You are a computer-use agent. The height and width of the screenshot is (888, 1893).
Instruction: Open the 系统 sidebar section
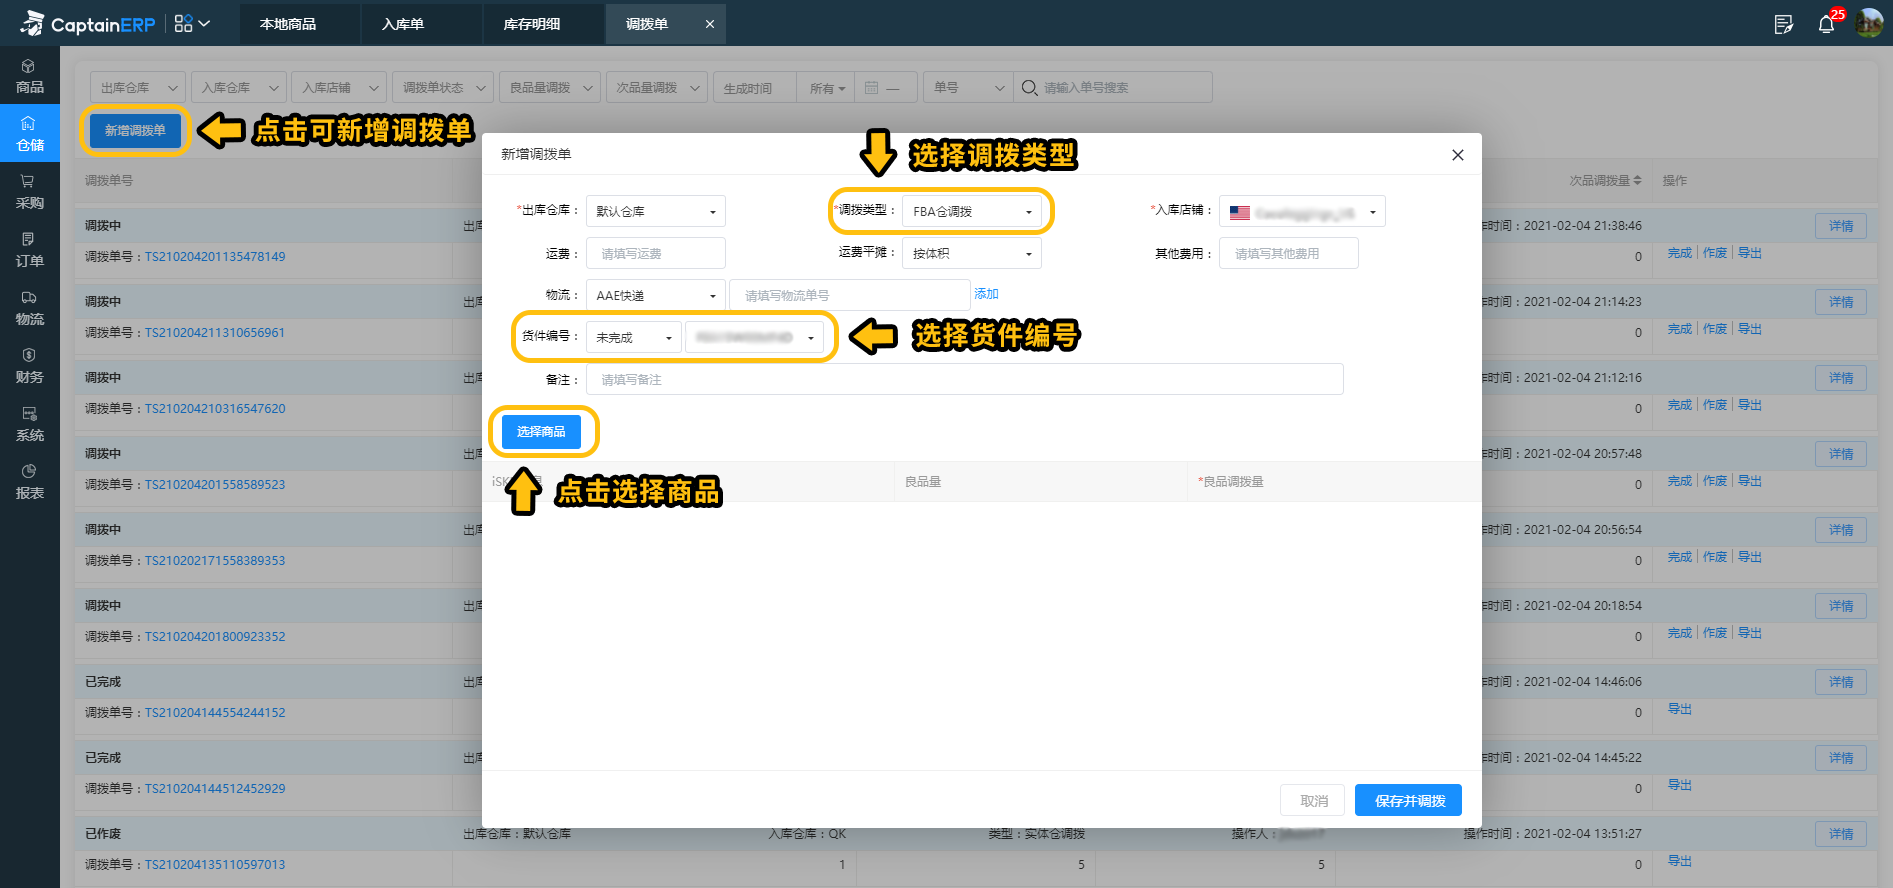pyautogui.click(x=29, y=424)
